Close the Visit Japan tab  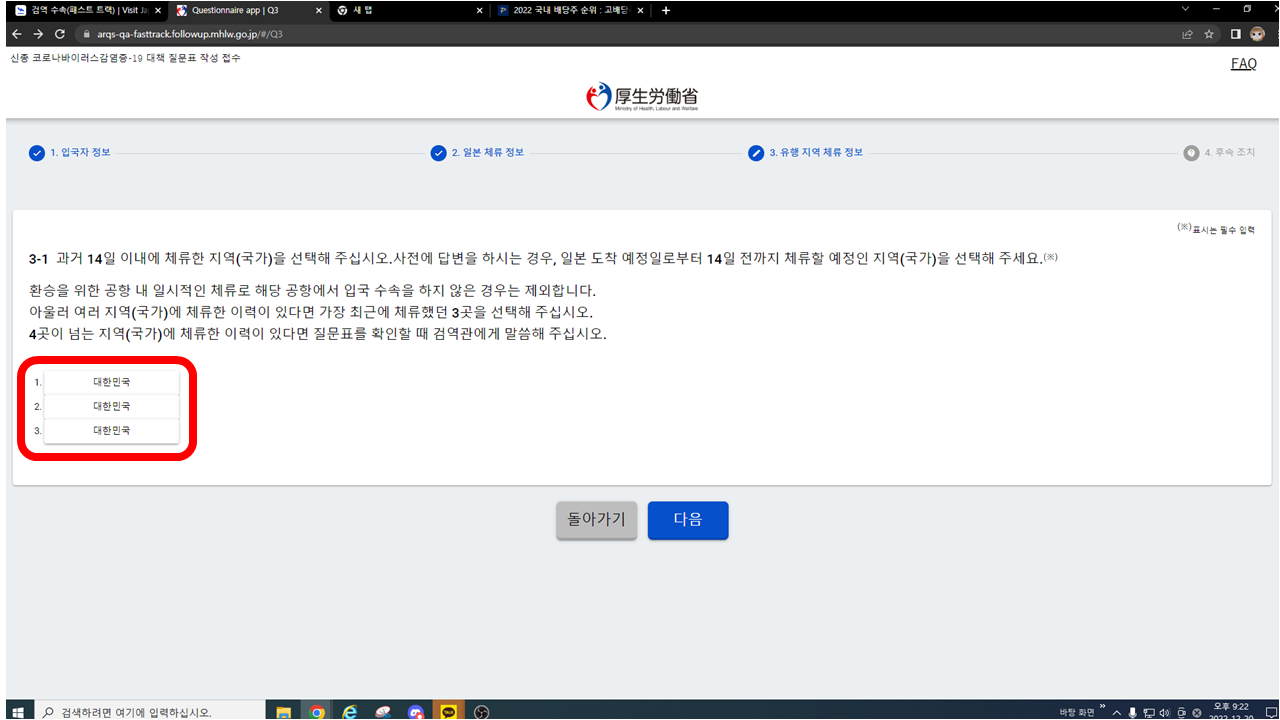[x=157, y=10]
